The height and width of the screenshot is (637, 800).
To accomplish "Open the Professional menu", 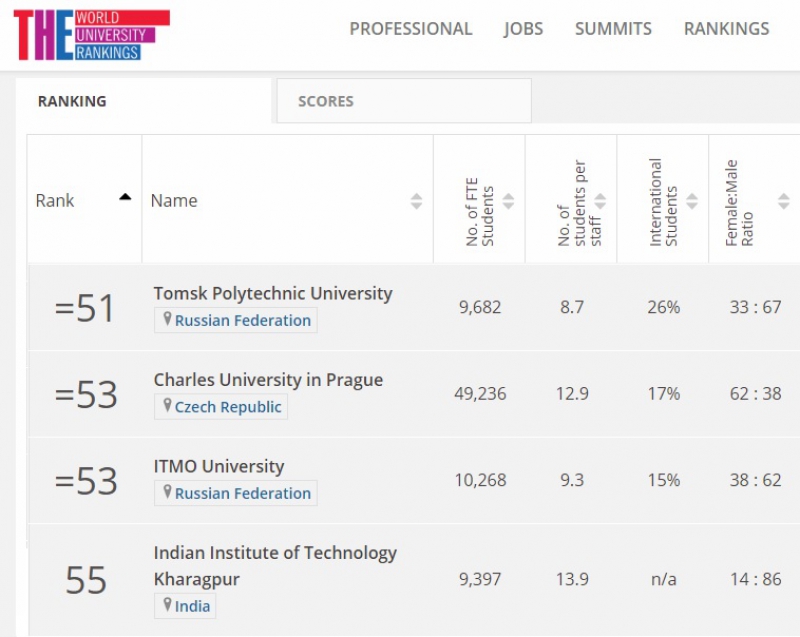I will [410, 29].
